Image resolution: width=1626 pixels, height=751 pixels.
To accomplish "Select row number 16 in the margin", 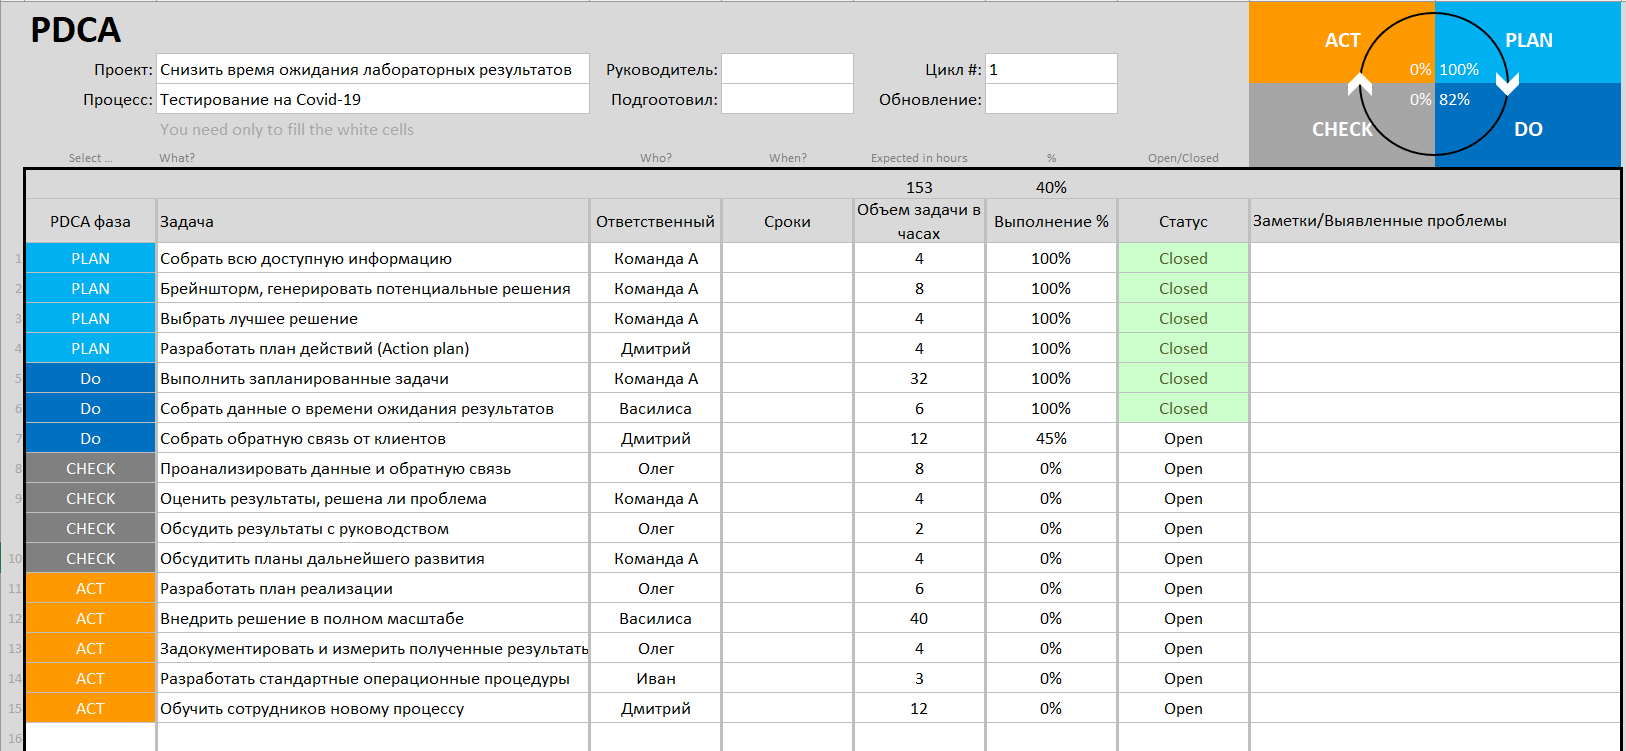I will [x=14, y=738].
